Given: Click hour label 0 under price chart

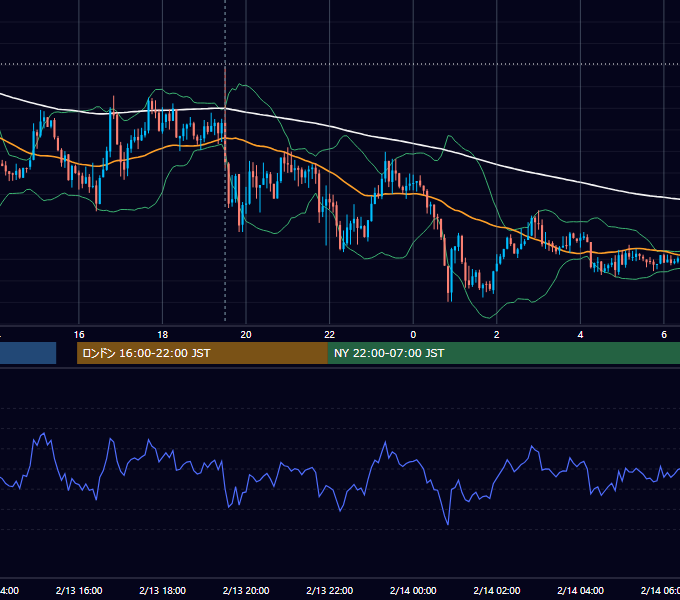Looking at the screenshot, I should (x=413, y=335).
